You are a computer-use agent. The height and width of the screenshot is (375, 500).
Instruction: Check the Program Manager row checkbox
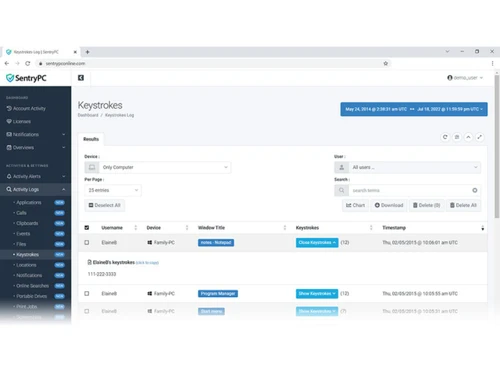(87, 294)
